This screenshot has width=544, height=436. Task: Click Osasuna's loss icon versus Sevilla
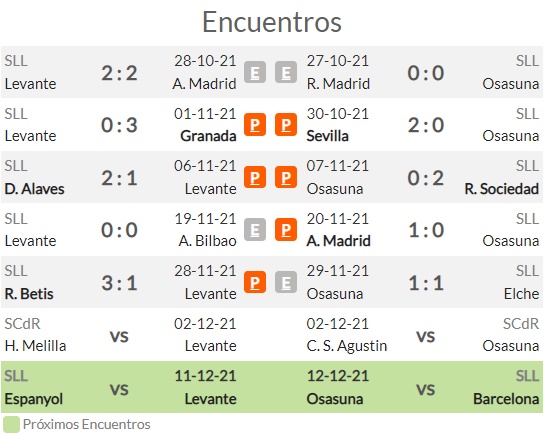pyautogui.click(x=286, y=125)
